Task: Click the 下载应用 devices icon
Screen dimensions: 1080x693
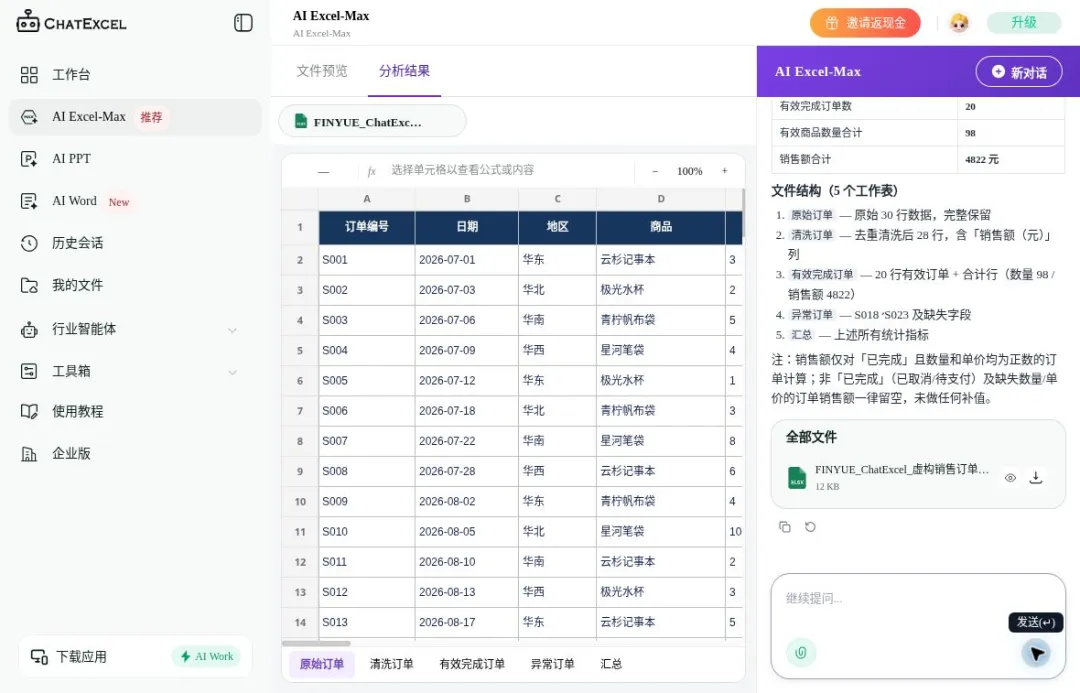Action: [39, 657]
